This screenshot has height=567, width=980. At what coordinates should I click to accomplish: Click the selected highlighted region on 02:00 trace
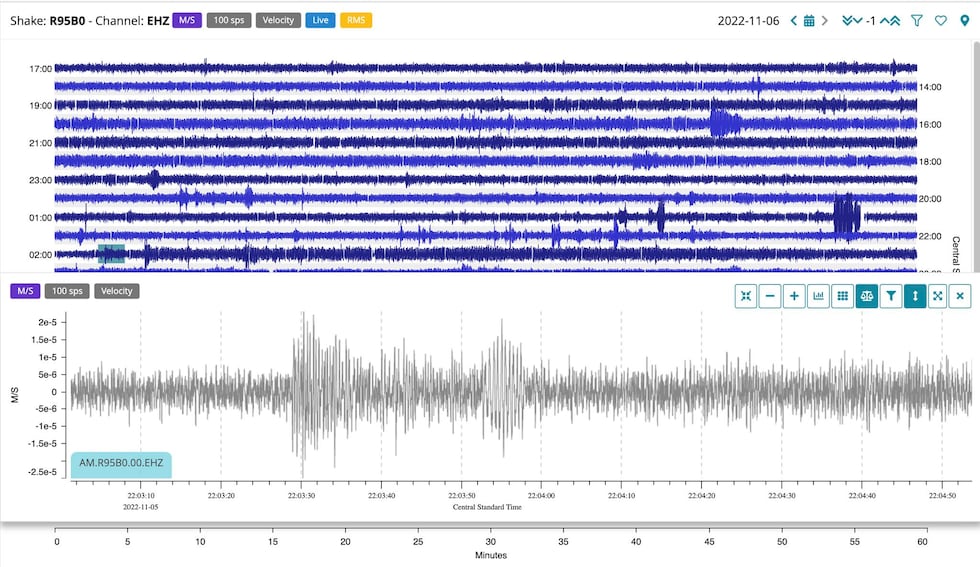click(111, 254)
